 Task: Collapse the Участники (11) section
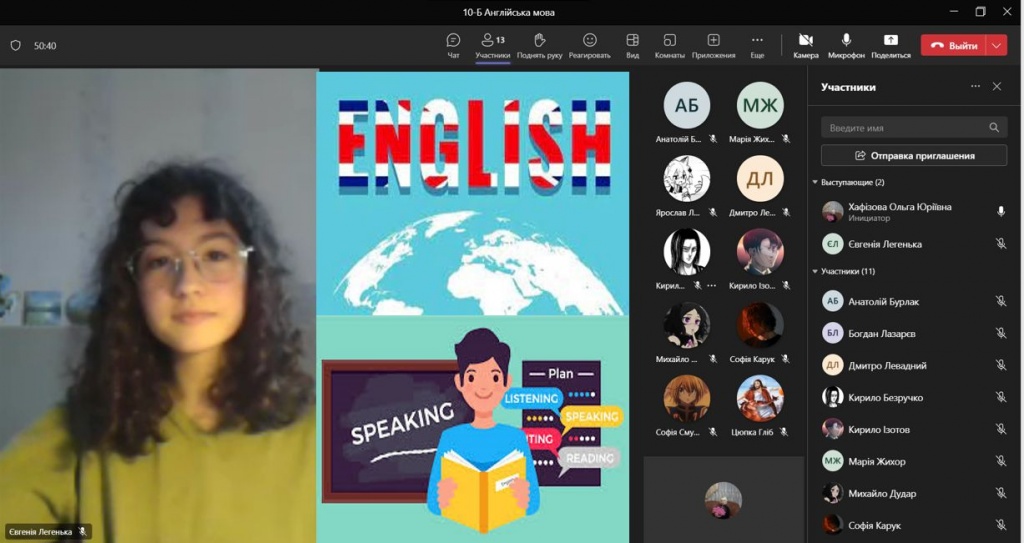click(x=815, y=272)
